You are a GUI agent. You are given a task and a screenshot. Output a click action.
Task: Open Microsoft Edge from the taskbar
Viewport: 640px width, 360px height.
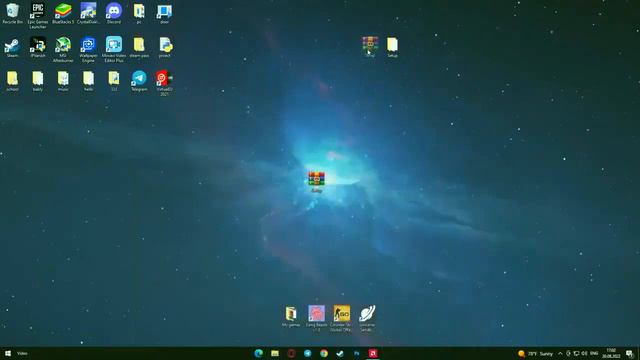point(258,353)
